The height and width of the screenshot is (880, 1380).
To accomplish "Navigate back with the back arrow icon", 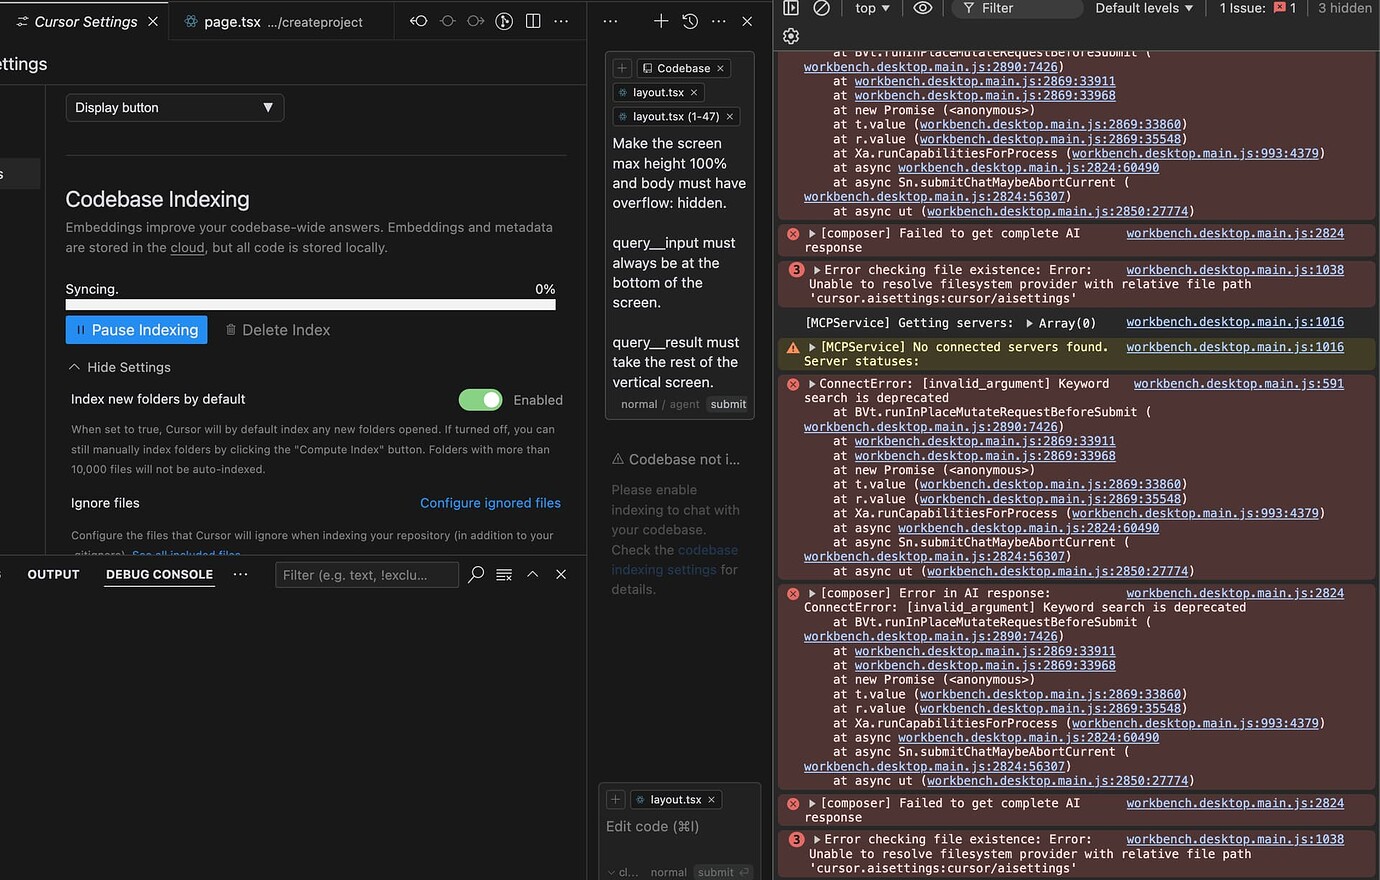I will click(418, 20).
